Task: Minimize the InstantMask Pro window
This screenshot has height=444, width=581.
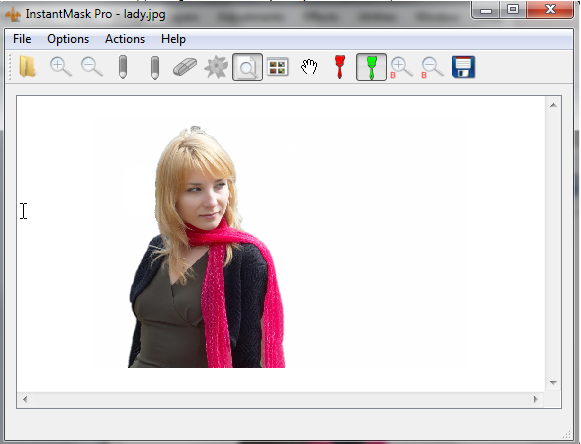Action: click(x=486, y=10)
